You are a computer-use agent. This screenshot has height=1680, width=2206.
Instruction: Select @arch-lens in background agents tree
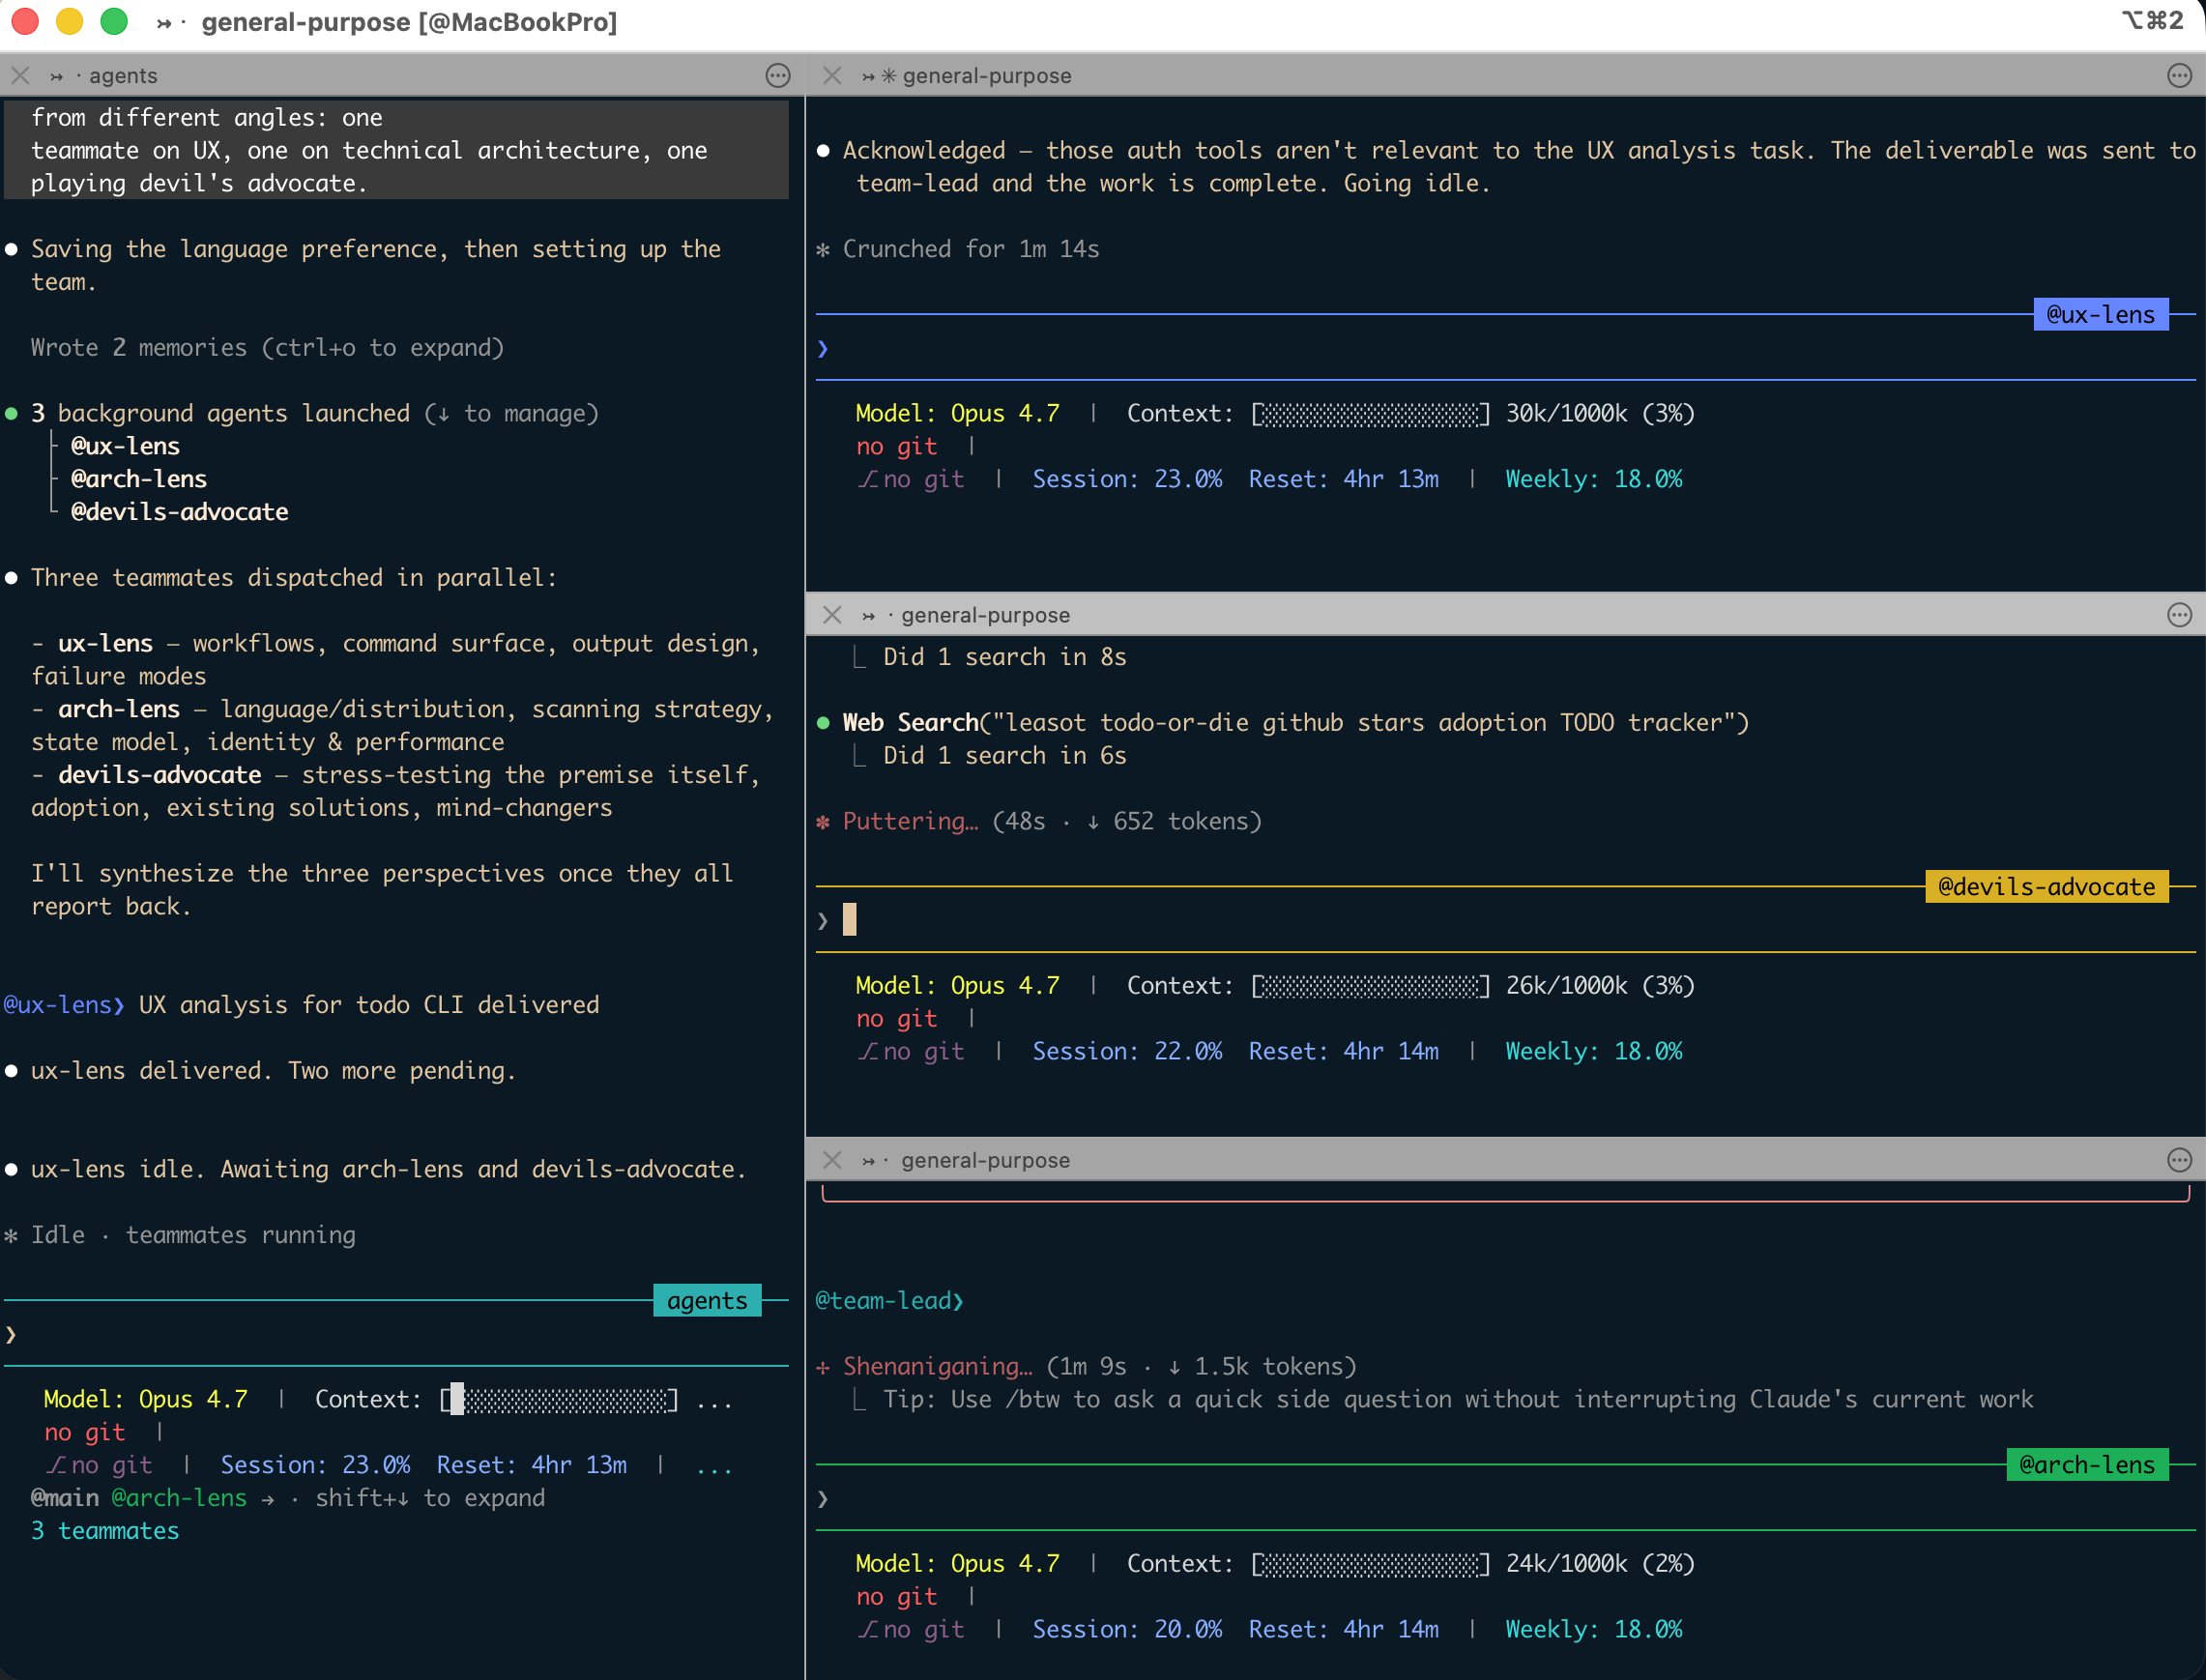click(x=138, y=479)
